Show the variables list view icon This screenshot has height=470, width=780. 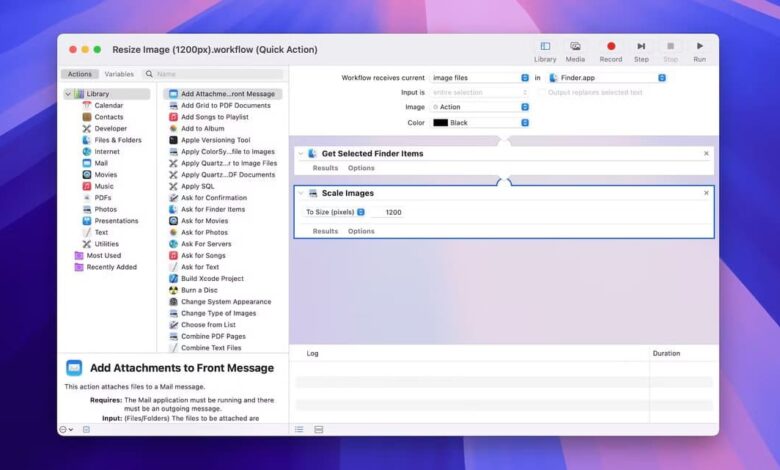319,429
